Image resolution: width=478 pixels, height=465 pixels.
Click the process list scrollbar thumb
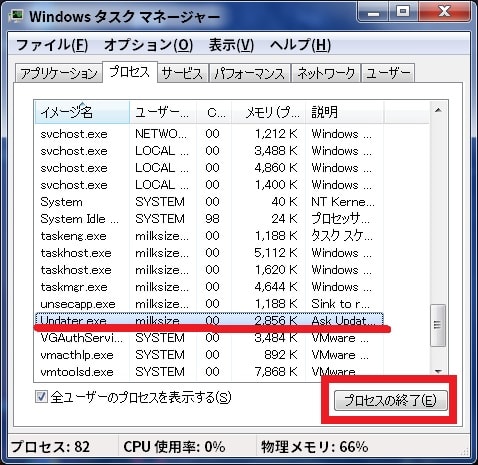[438, 325]
